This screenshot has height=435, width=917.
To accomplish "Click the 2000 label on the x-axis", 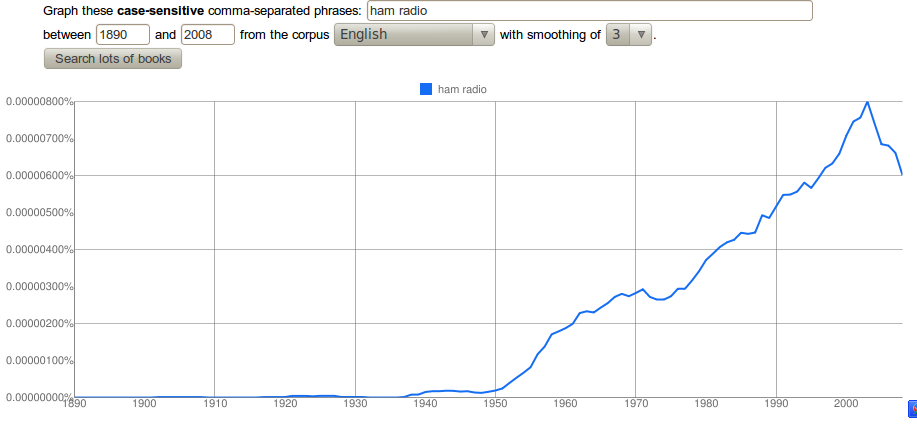I will tap(847, 403).
